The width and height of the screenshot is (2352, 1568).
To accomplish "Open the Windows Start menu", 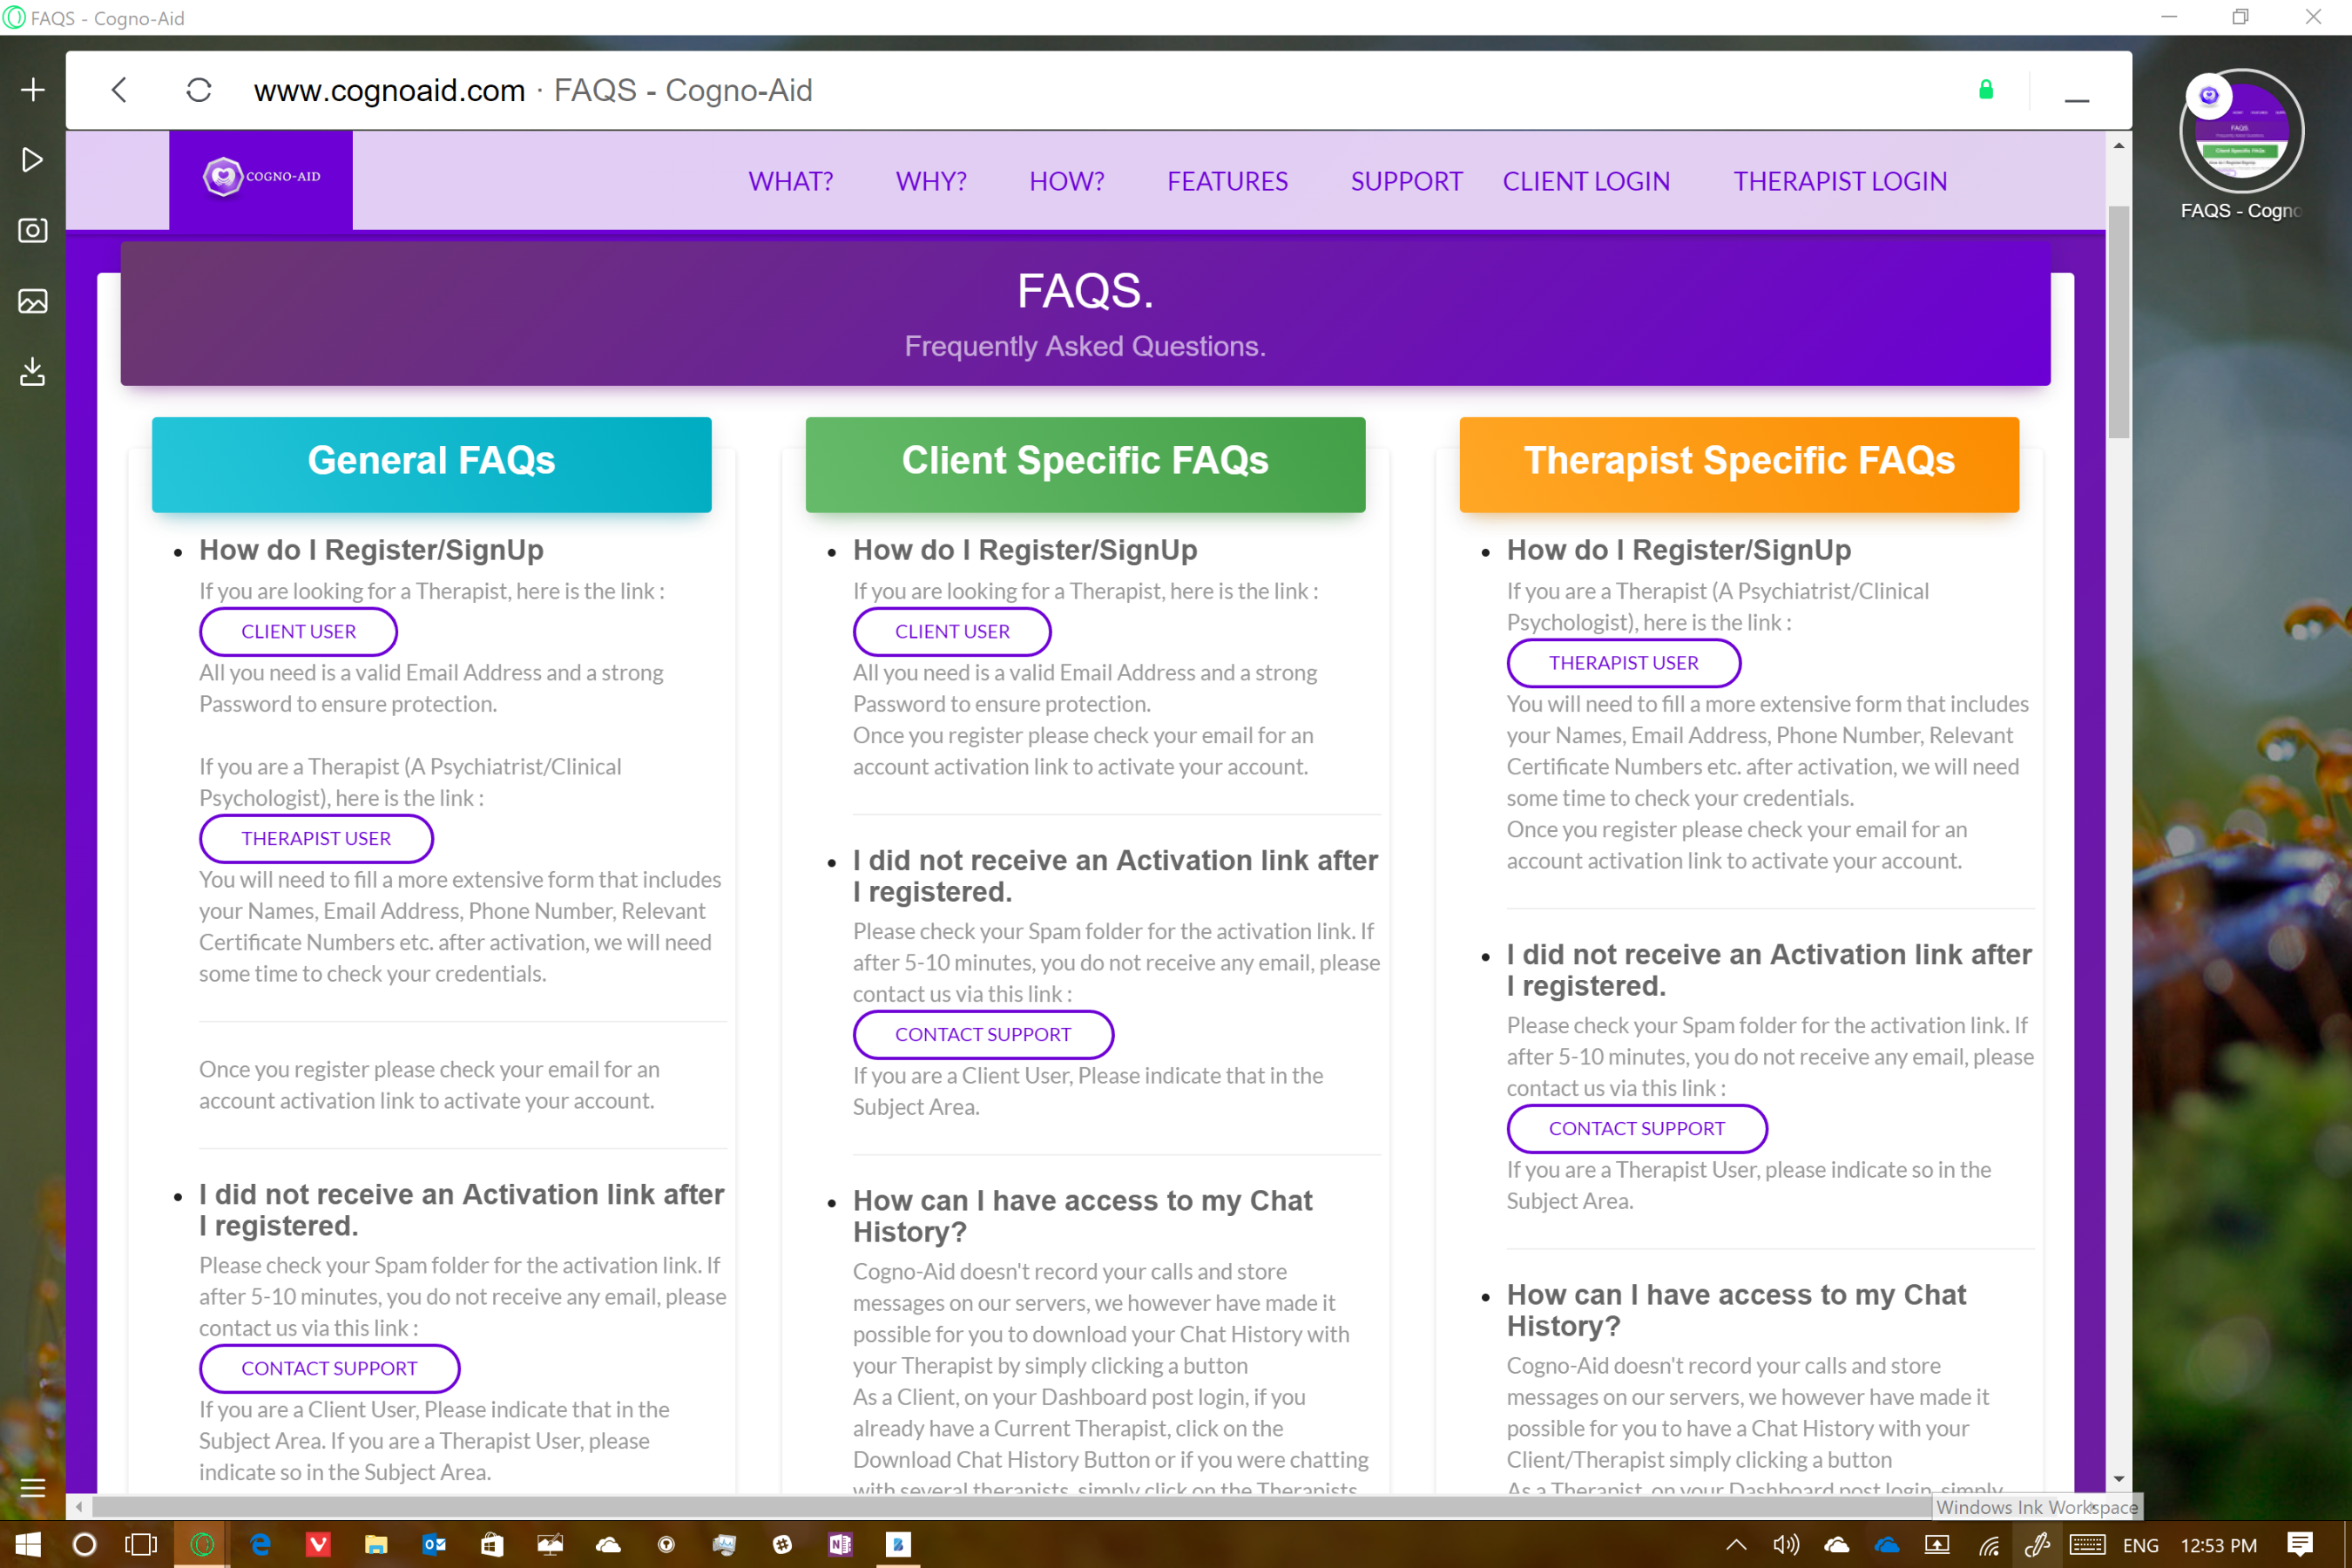I will click(x=28, y=1544).
